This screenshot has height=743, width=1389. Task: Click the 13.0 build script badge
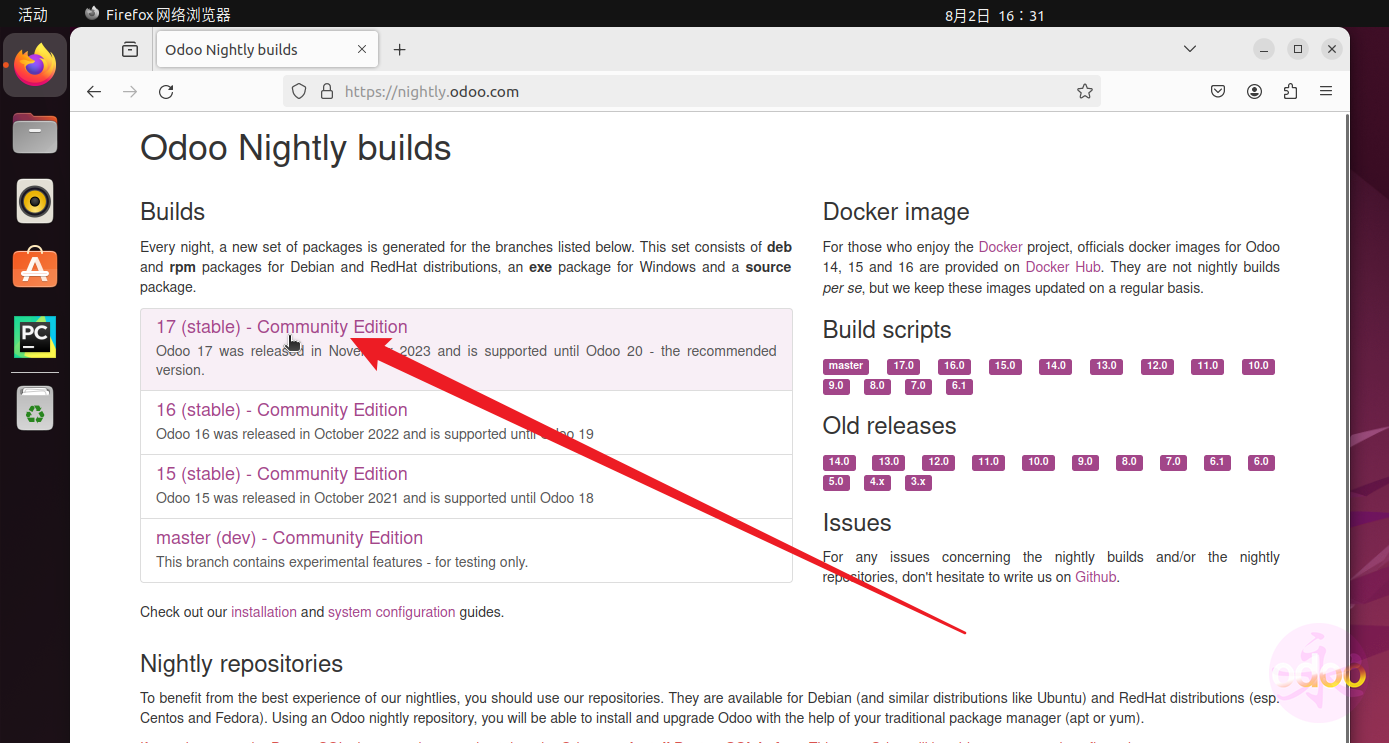pos(1106,366)
